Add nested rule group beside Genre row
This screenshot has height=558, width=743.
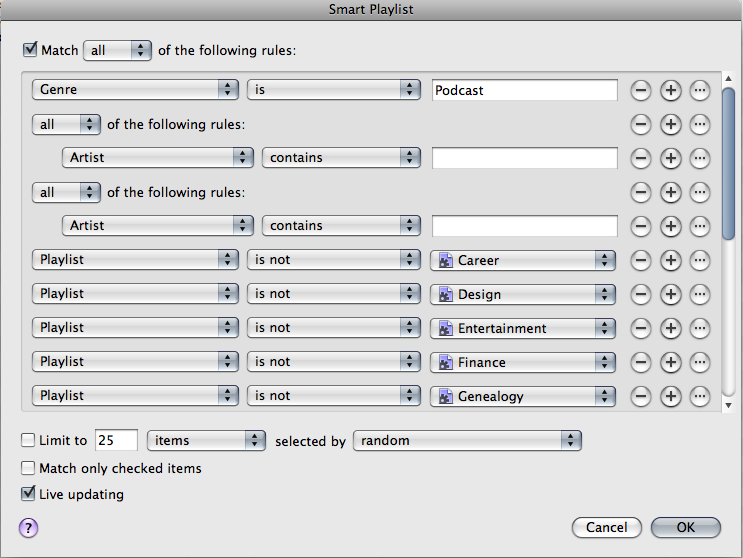coord(700,90)
